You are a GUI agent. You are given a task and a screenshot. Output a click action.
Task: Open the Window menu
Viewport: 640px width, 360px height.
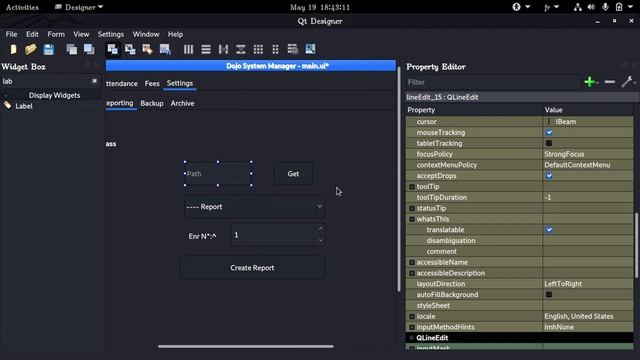point(146,34)
